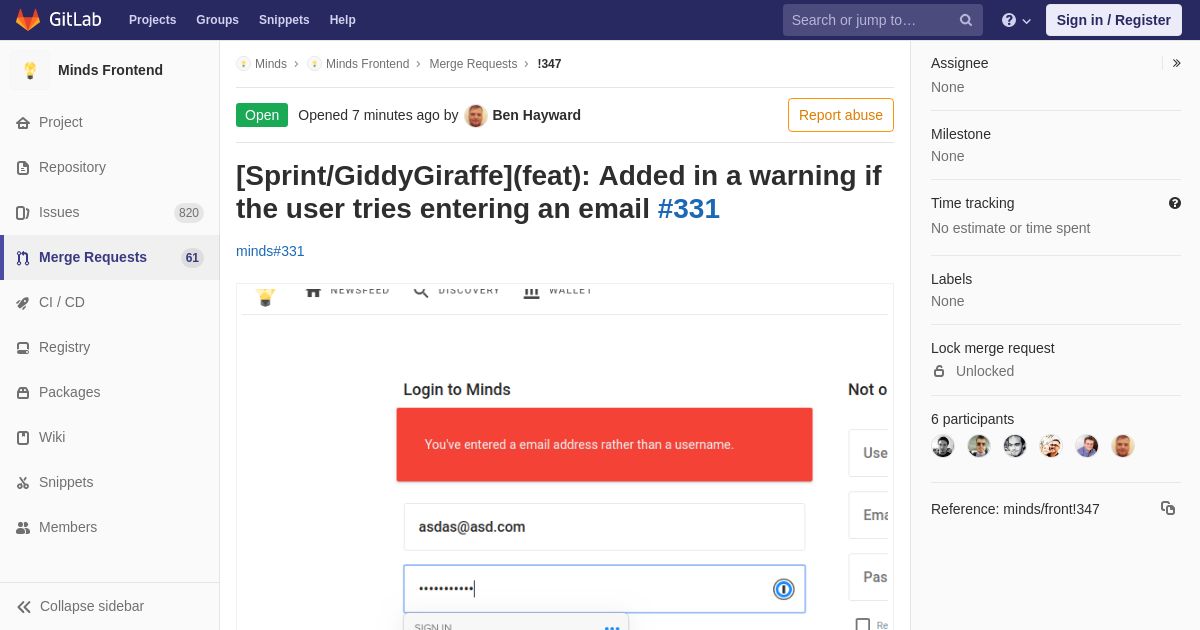
Task: Click the Merge Requests icon in sidebar
Action: [x=23, y=258]
